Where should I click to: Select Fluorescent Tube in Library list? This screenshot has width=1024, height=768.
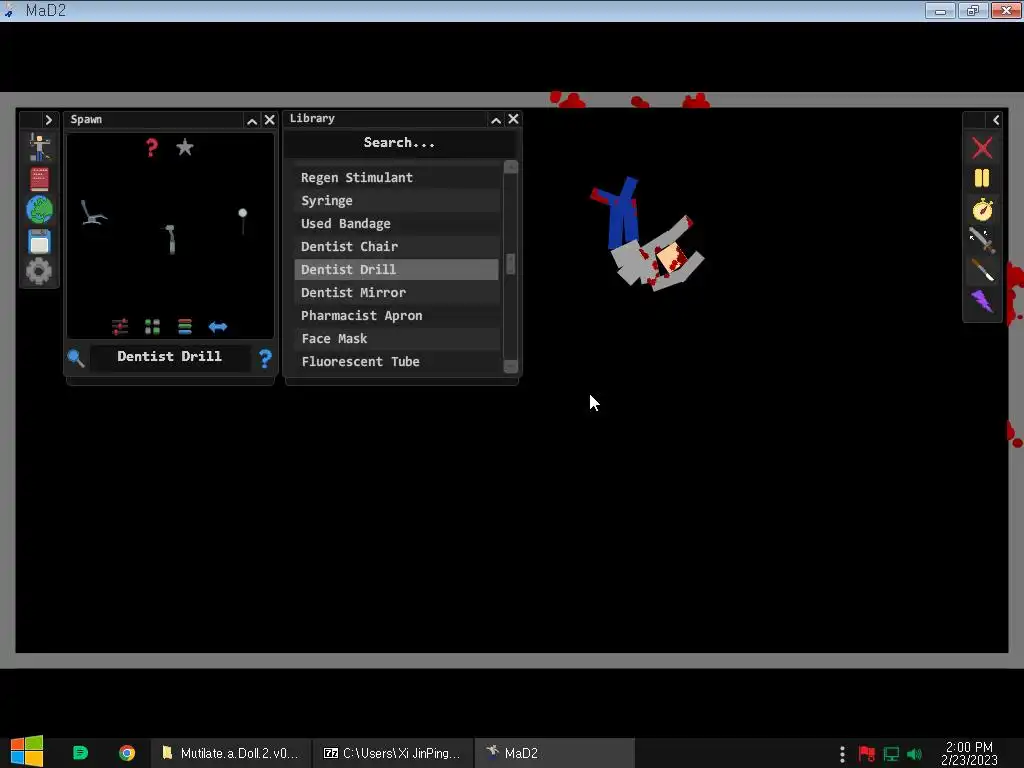[x=396, y=361]
